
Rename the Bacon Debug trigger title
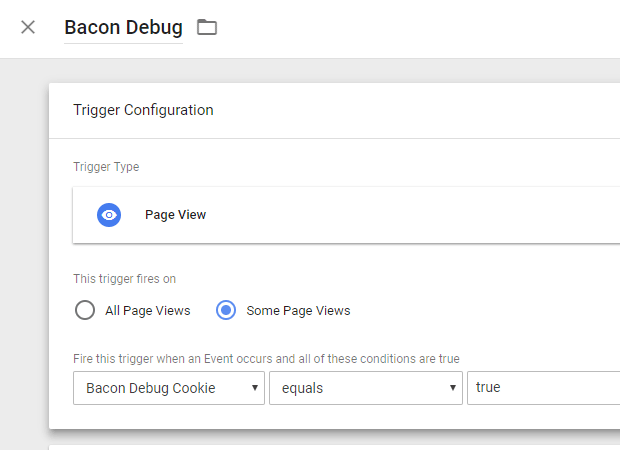[123, 28]
